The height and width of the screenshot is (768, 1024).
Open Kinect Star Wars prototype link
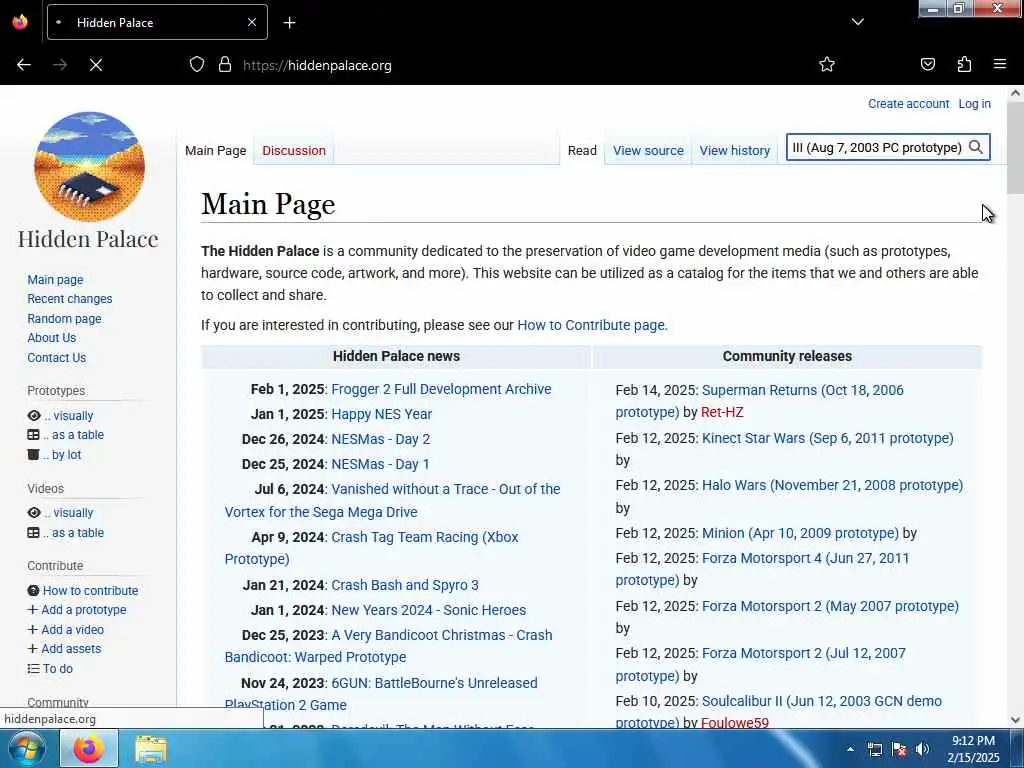point(827,438)
